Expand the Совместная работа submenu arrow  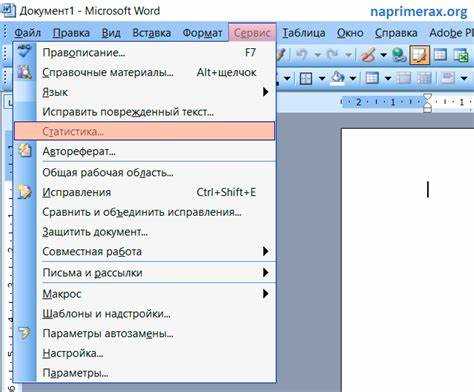tap(265, 251)
